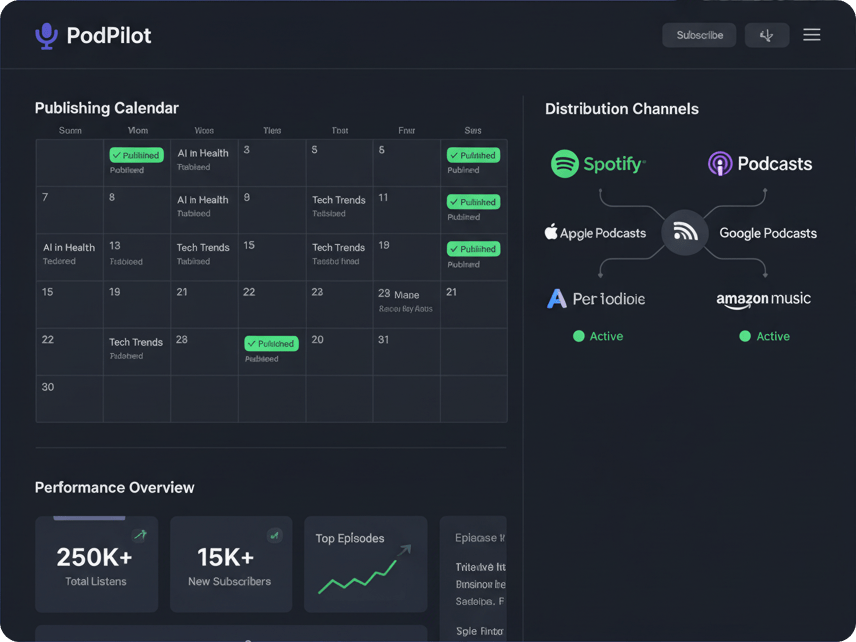Image resolution: width=856 pixels, height=642 pixels.
Task: Select the calendar cell for day 30
Action: pos(69,398)
